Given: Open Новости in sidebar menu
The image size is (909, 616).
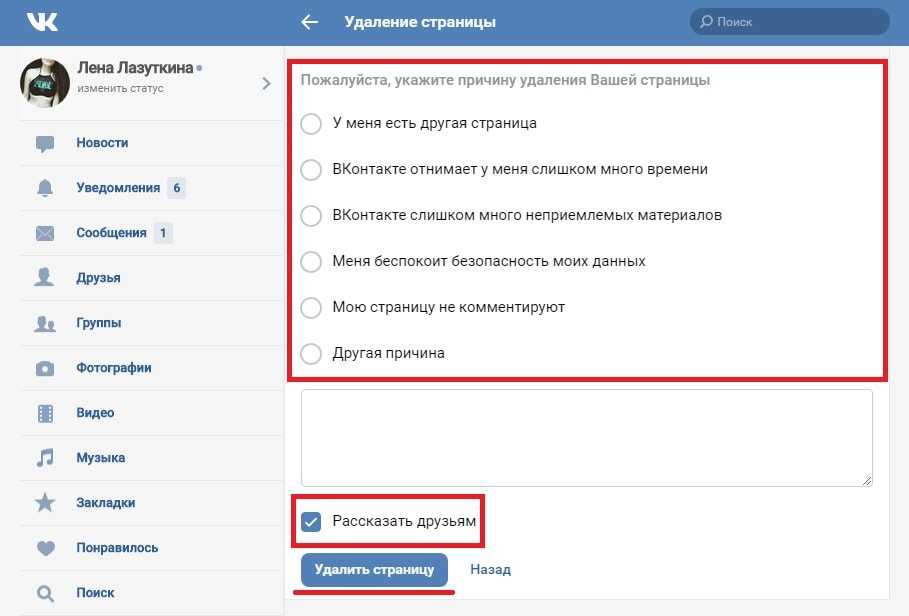Looking at the screenshot, I should [x=151, y=143].
